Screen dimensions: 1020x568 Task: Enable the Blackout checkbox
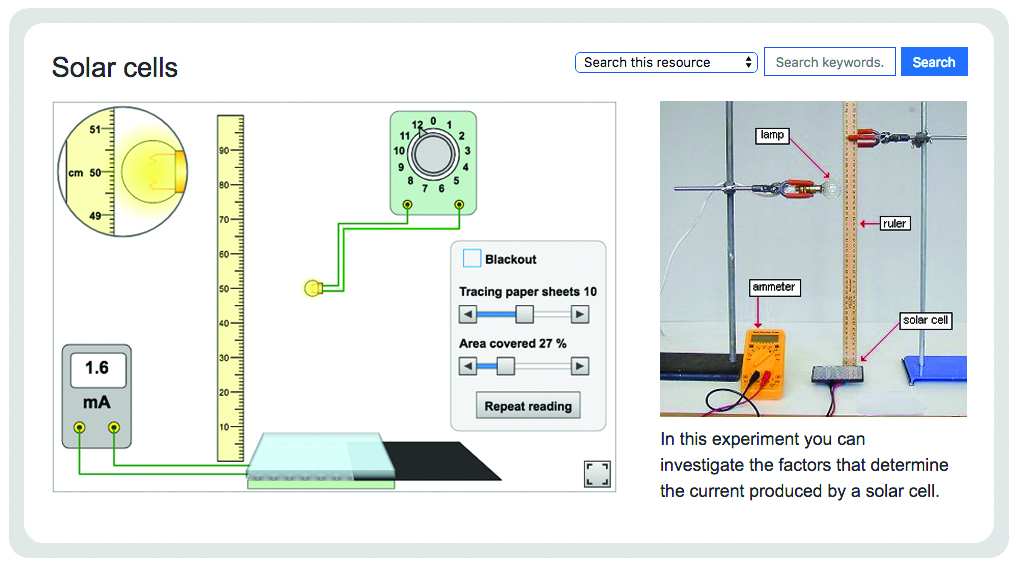coord(472,258)
